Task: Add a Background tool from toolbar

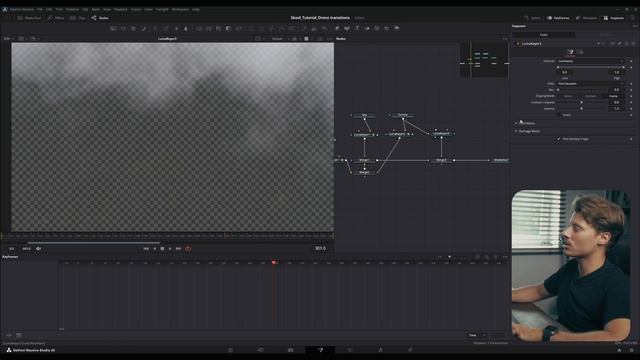Action: coord(113,29)
